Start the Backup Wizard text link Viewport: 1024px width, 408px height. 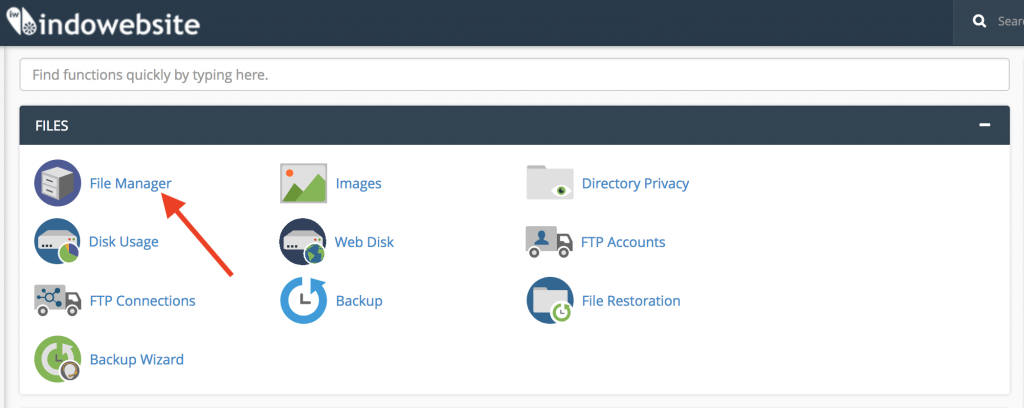click(136, 359)
